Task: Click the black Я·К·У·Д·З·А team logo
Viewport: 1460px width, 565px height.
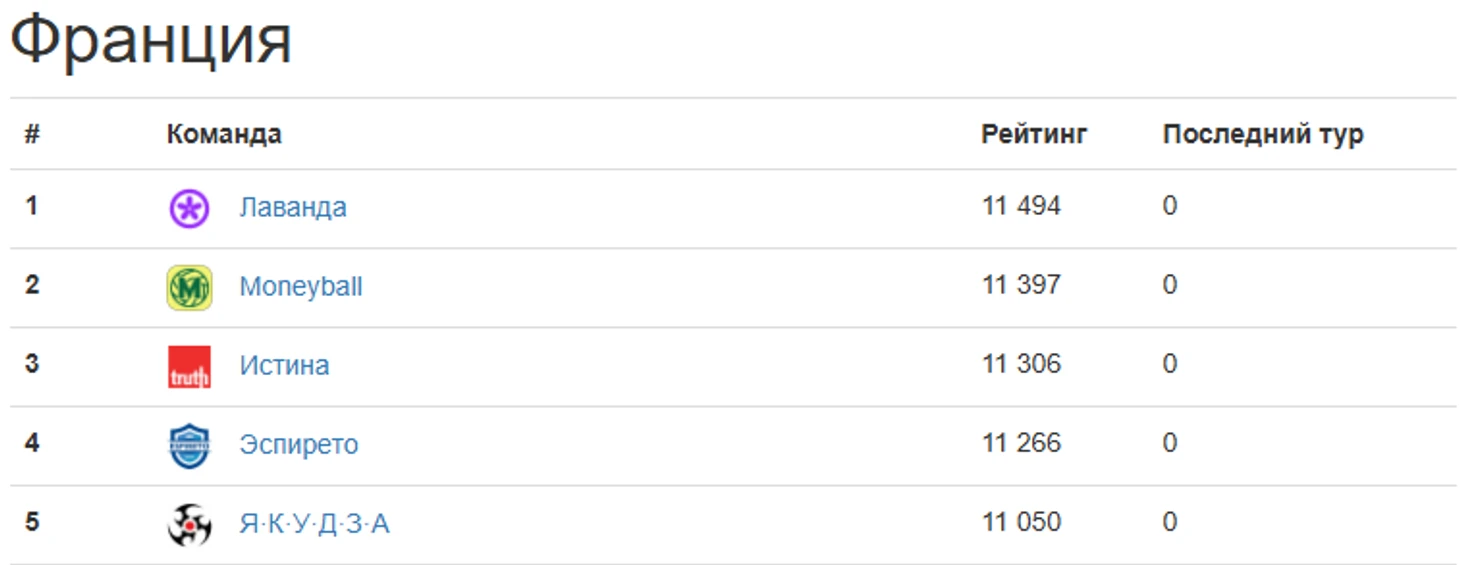Action: [x=188, y=524]
